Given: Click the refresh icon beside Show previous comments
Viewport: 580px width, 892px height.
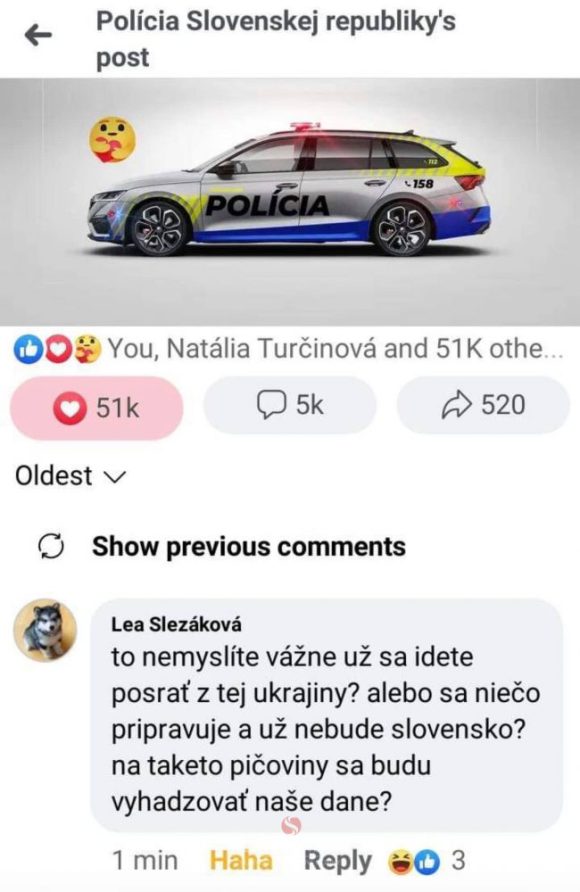Looking at the screenshot, I should click(51, 547).
